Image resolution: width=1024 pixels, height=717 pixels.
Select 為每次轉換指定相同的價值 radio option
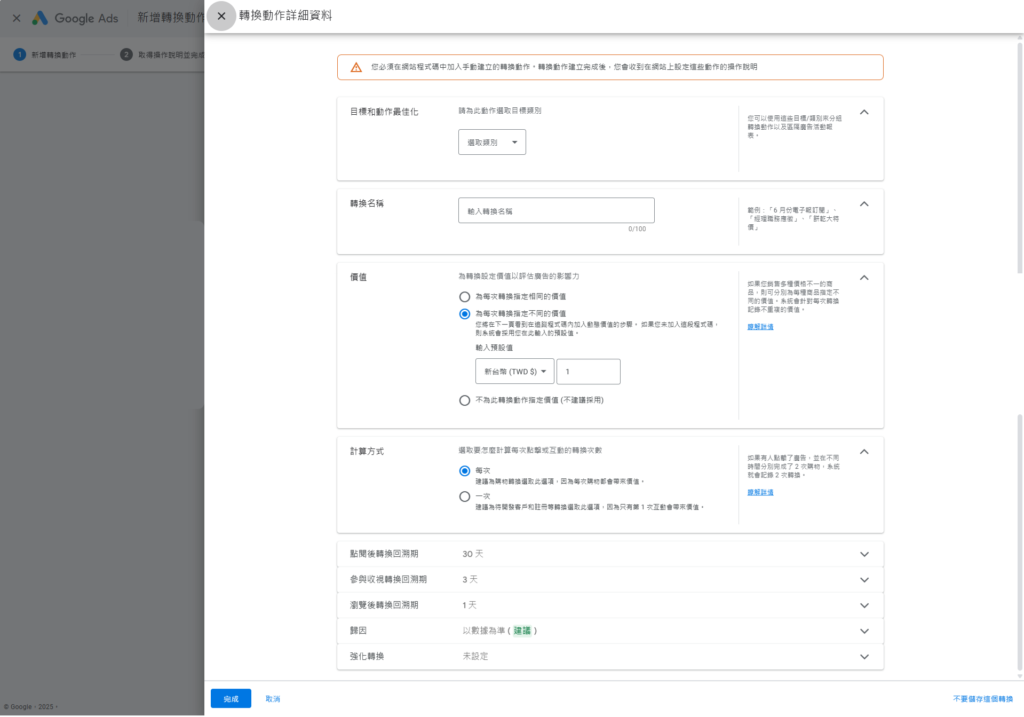click(x=464, y=297)
